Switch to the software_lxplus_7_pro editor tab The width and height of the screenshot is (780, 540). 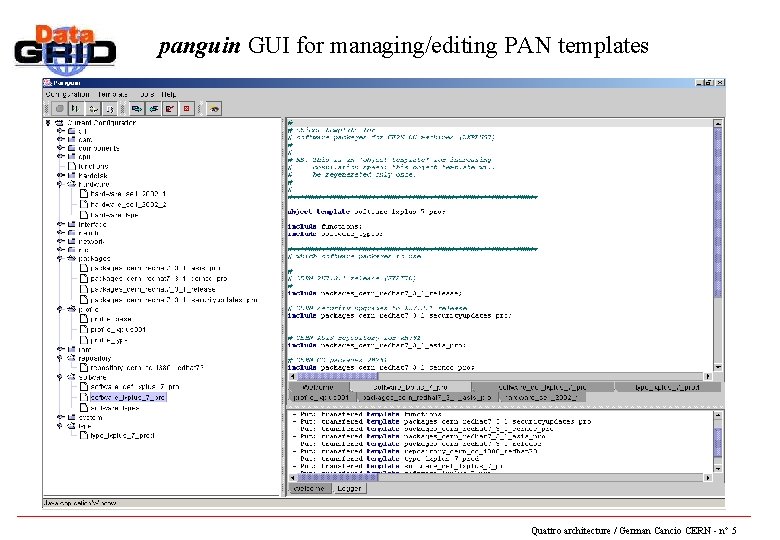[x=411, y=387]
